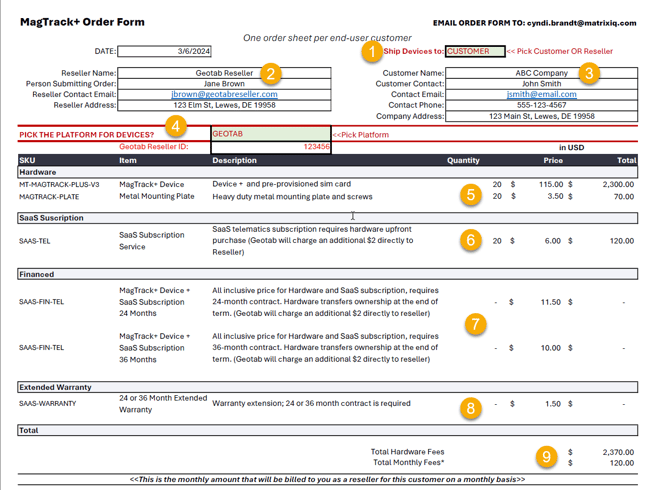Screen dimensions: 655x490
Task: Click the SaaS Suscription section header
Action: 328,218
